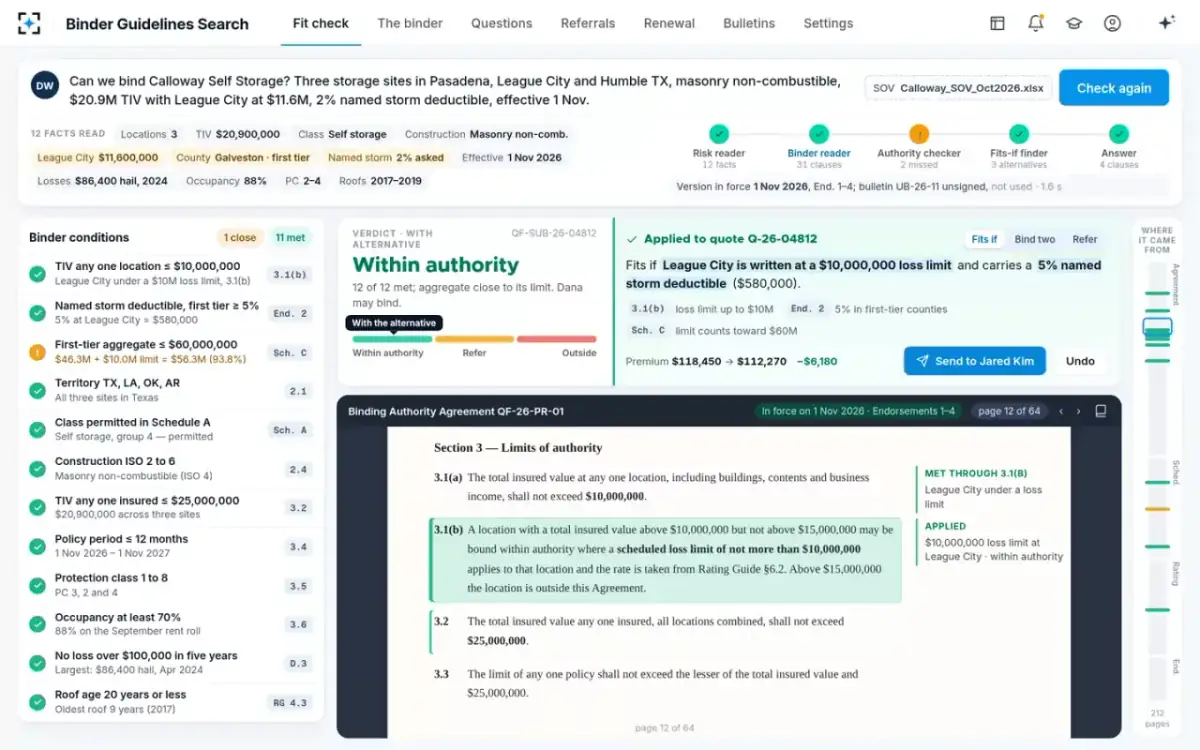The image size is (1200, 750).
Task: Click the green Within authority bar segment
Action: [x=392, y=339]
